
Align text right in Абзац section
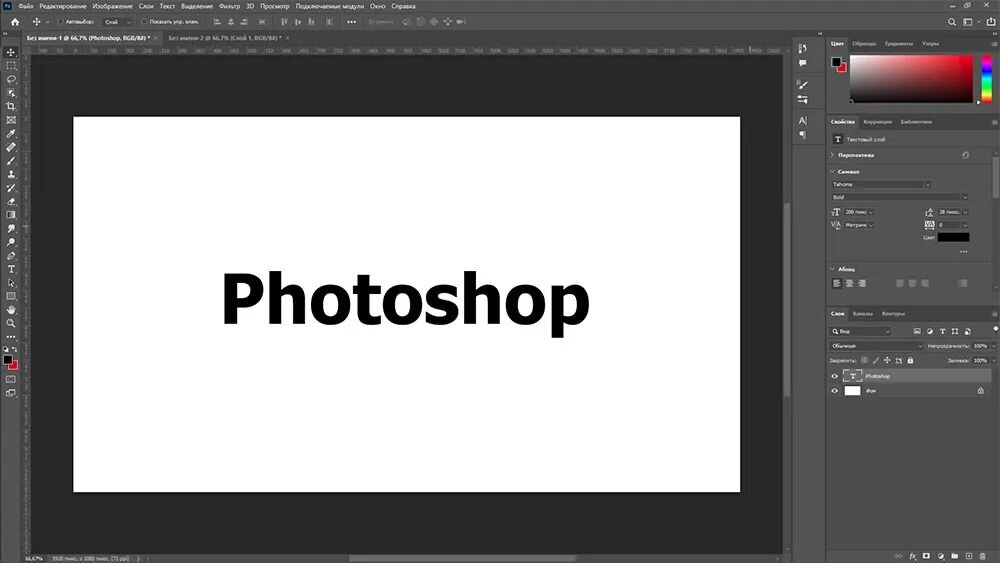tap(862, 284)
